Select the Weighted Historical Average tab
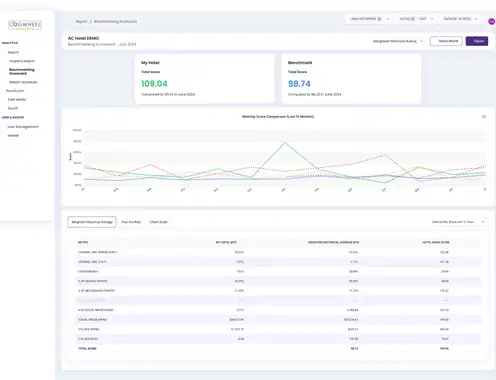496x380 pixels. [92, 222]
